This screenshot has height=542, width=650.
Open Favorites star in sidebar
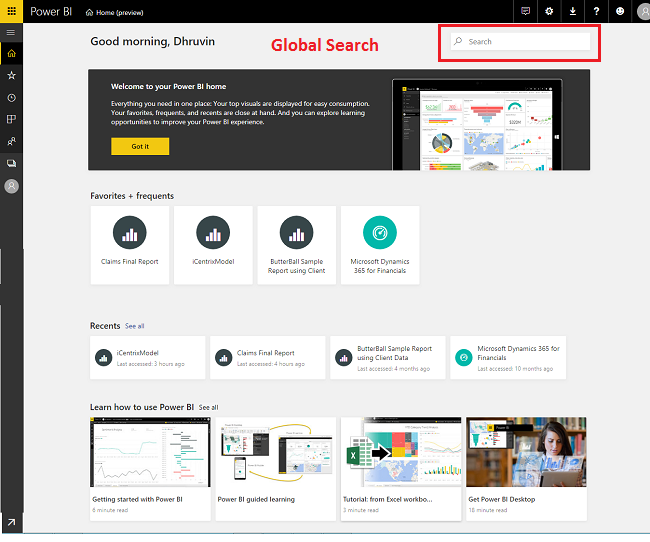click(x=12, y=75)
